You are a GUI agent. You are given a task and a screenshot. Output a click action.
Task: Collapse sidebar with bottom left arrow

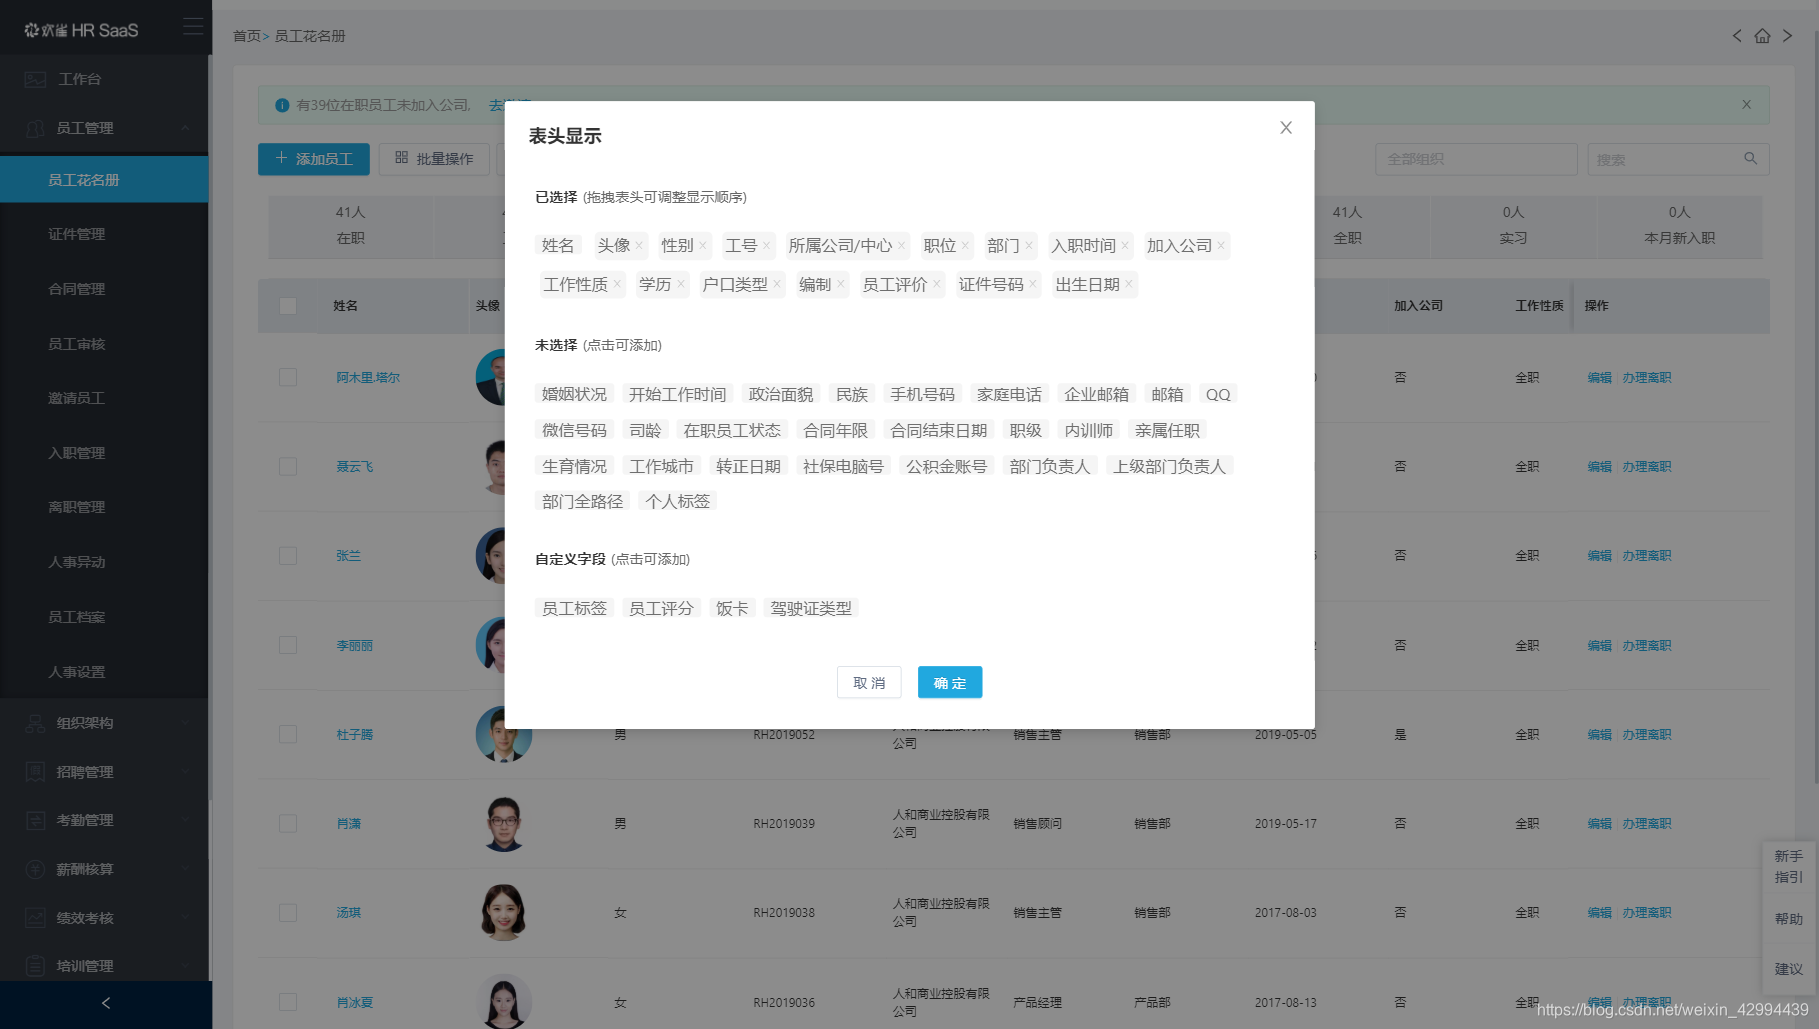pos(106,1003)
